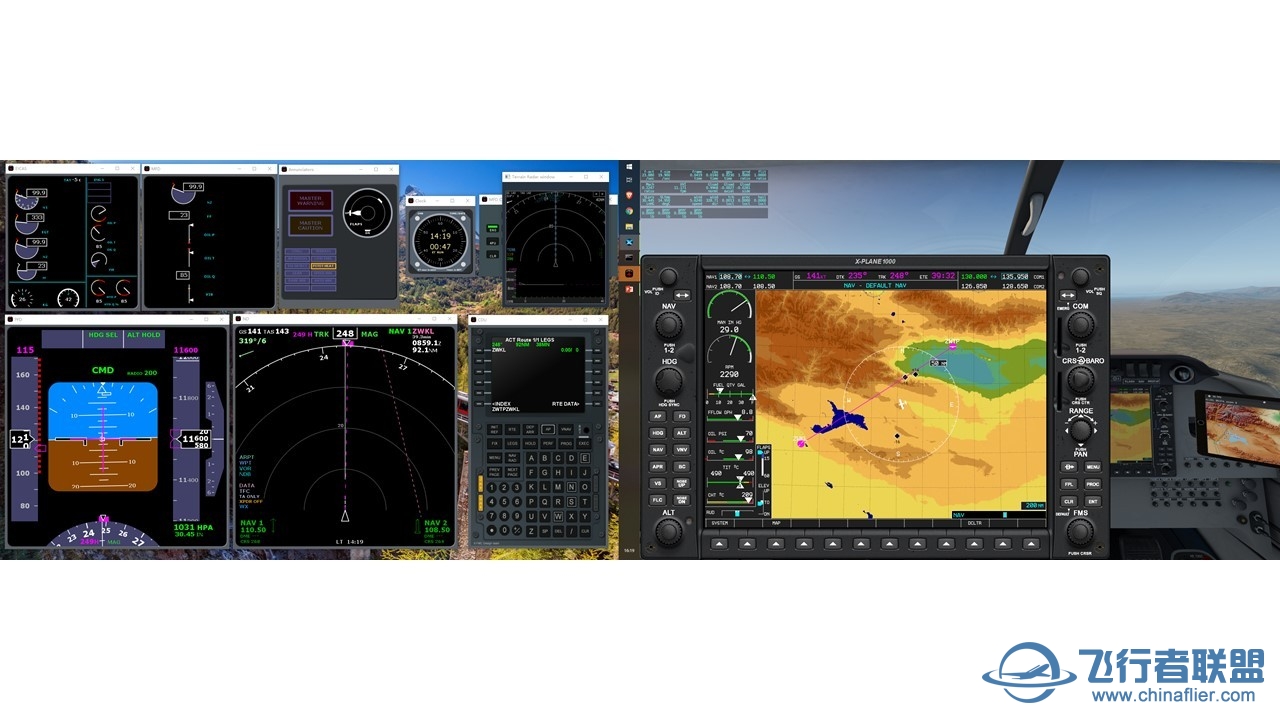Viewport: 1280px width, 720px height.
Task: Open the INIT REF page on the CDU
Action: (x=494, y=429)
